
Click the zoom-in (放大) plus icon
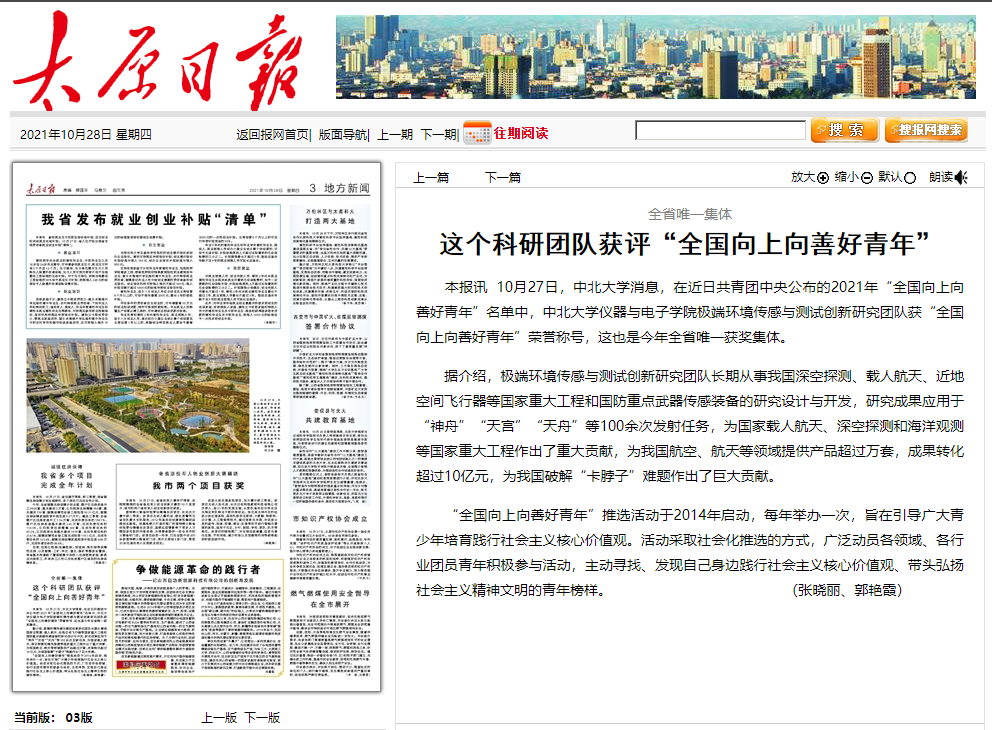pyautogui.click(x=823, y=178)
